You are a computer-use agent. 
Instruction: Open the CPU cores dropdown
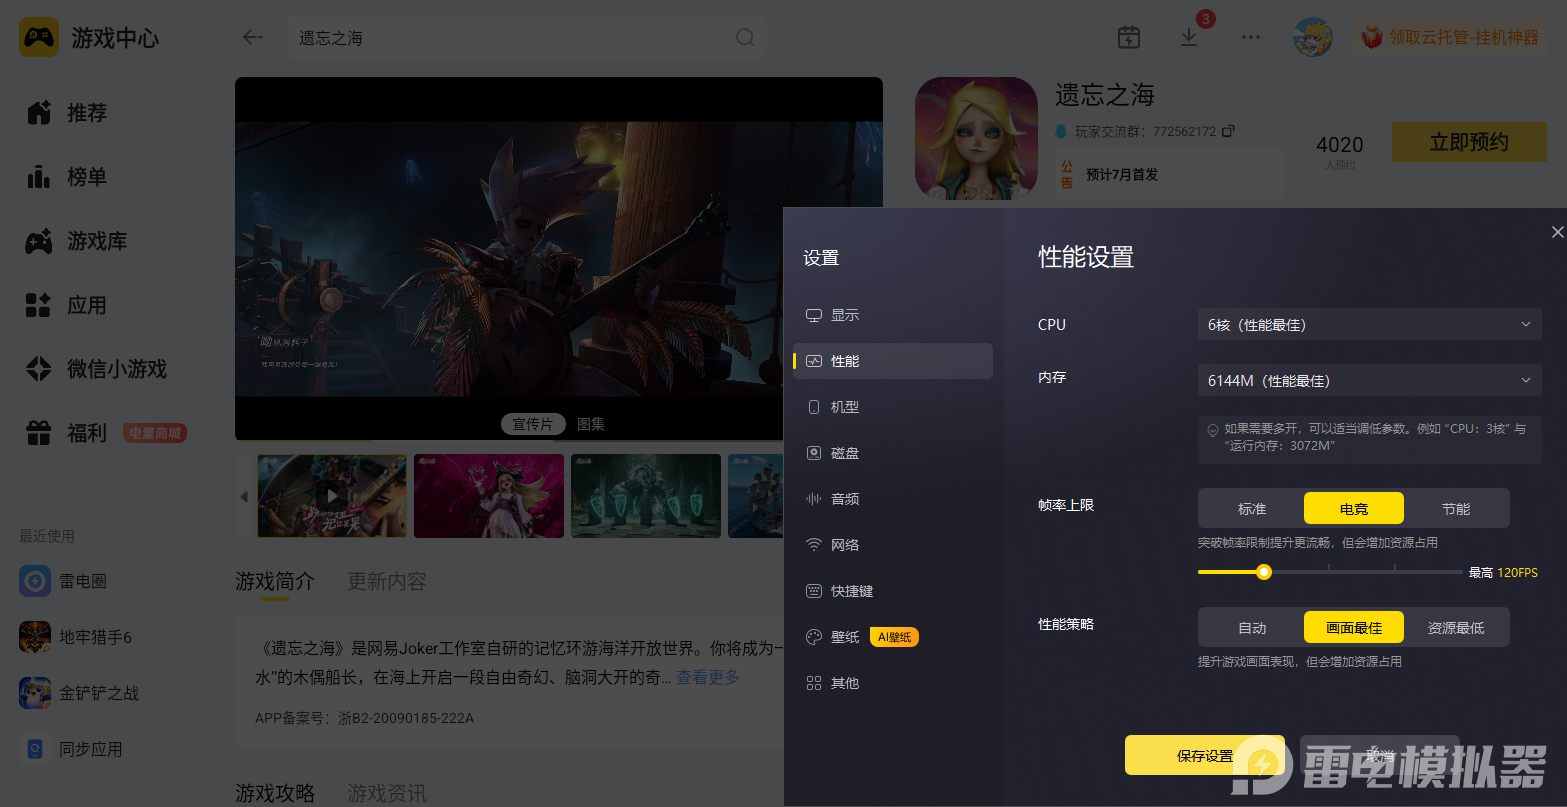pyautogui.click(x=1369, y=325)
